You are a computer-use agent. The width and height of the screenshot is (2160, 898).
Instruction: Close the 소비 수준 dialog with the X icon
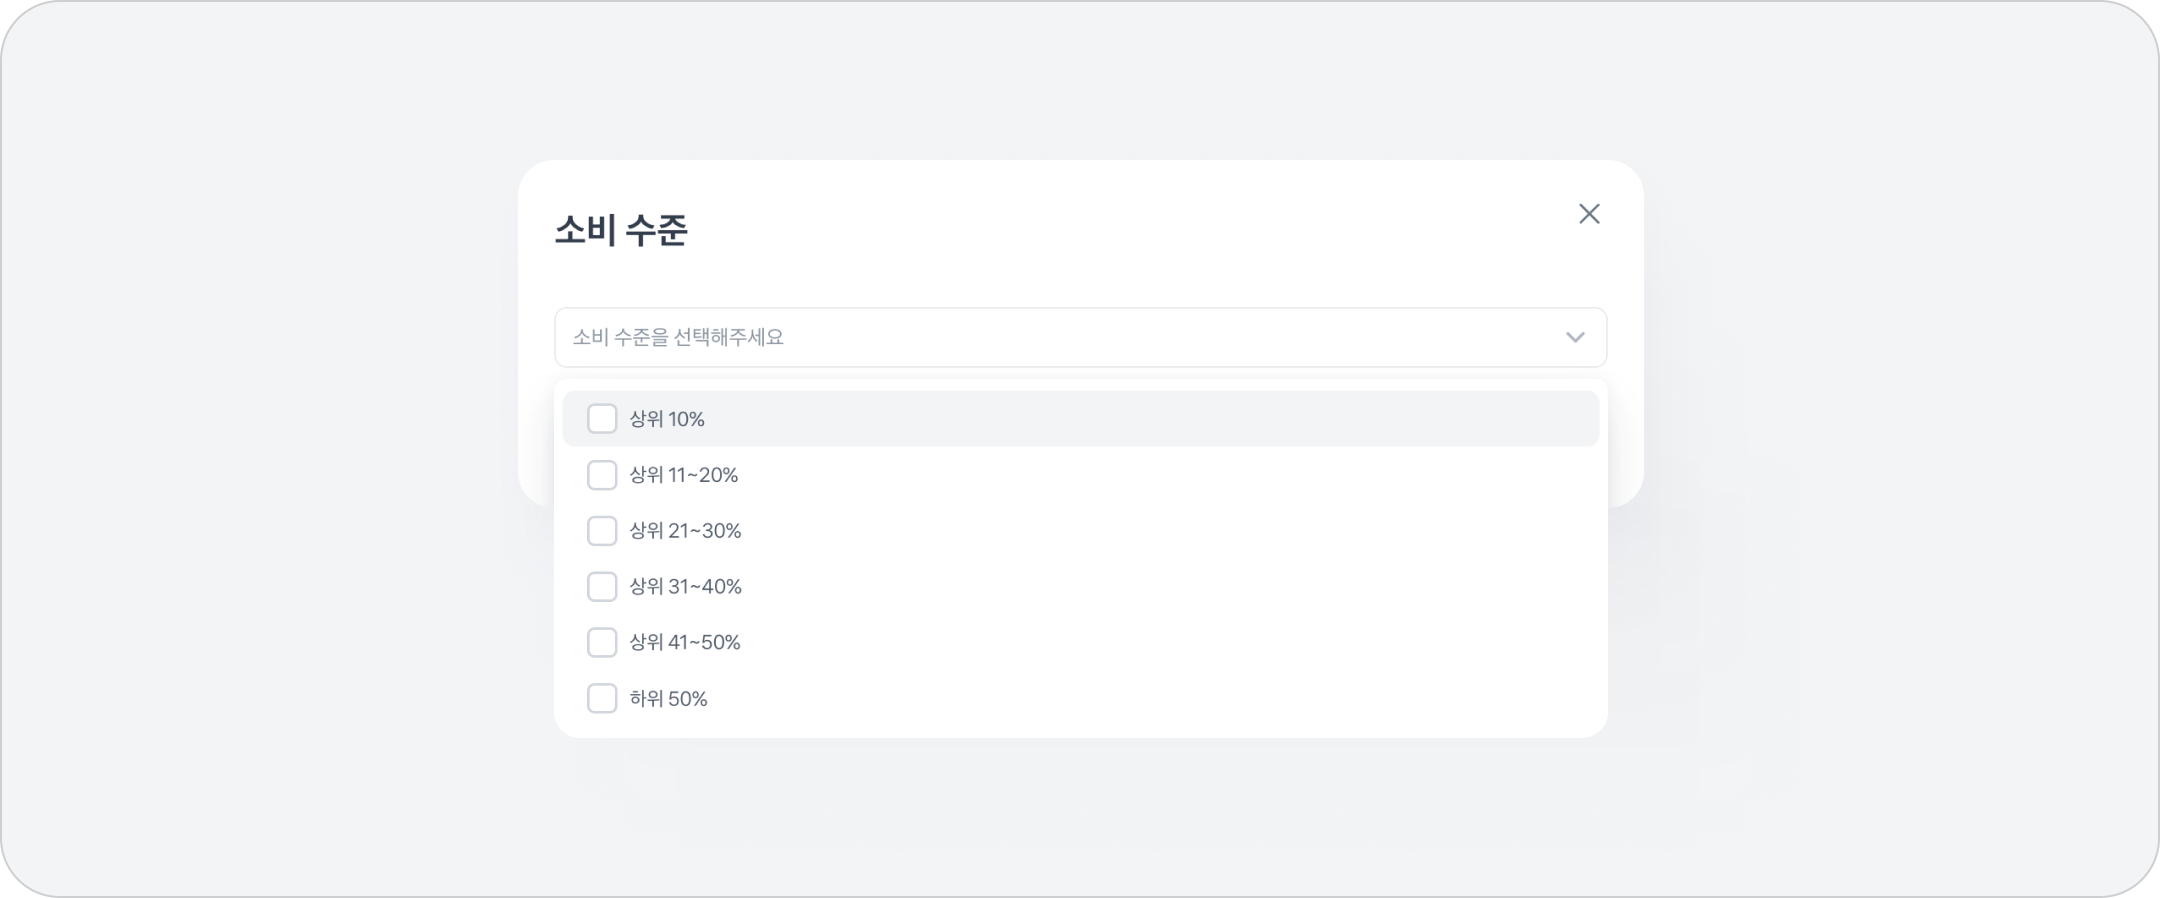pyautogui.click(x=1589, y=214)
